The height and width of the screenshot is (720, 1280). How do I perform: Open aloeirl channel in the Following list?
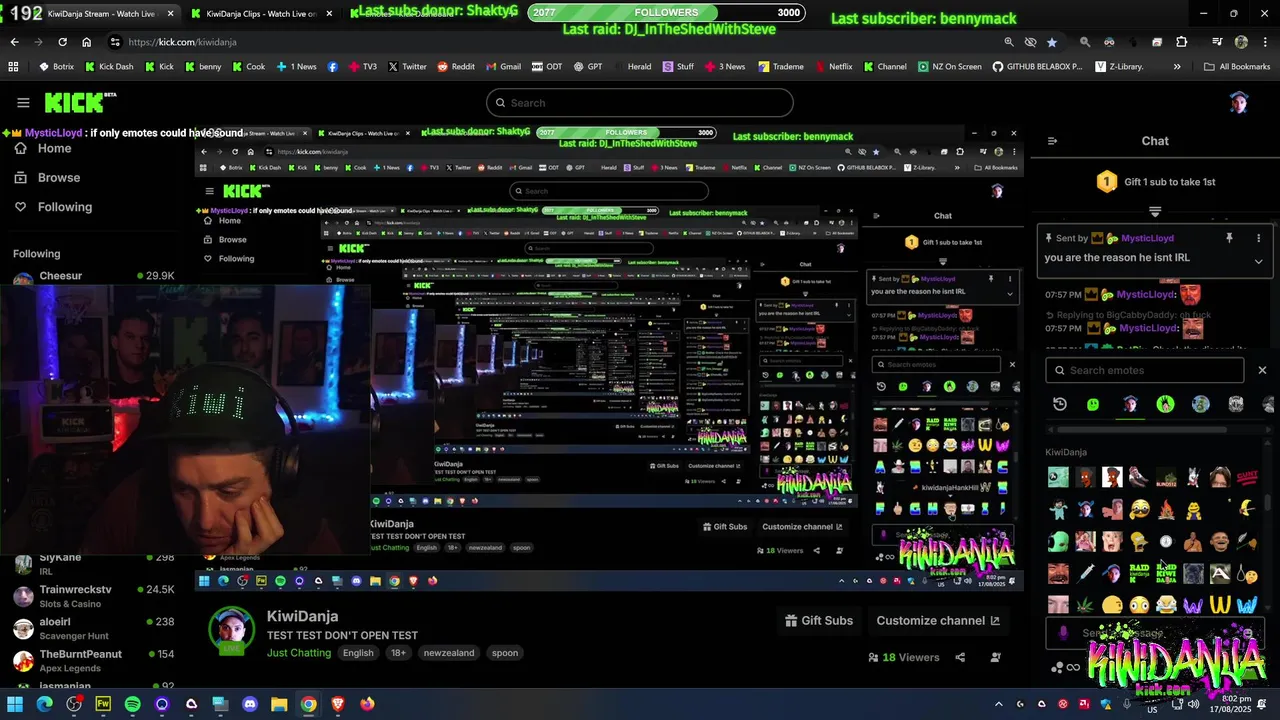tap(95, 628)
